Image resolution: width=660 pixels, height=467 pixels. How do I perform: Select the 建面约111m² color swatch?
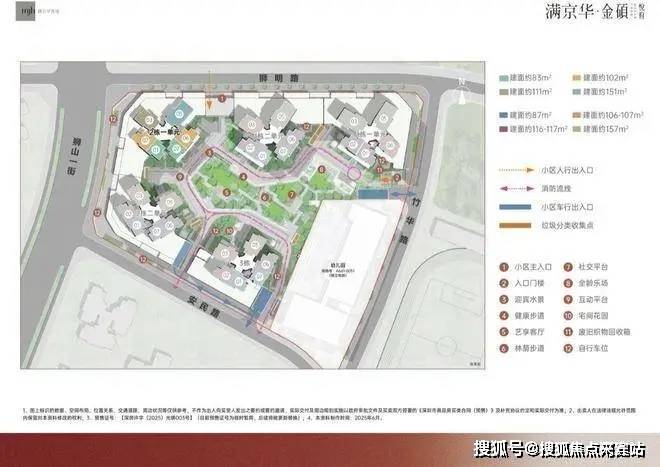coord(503,92)
